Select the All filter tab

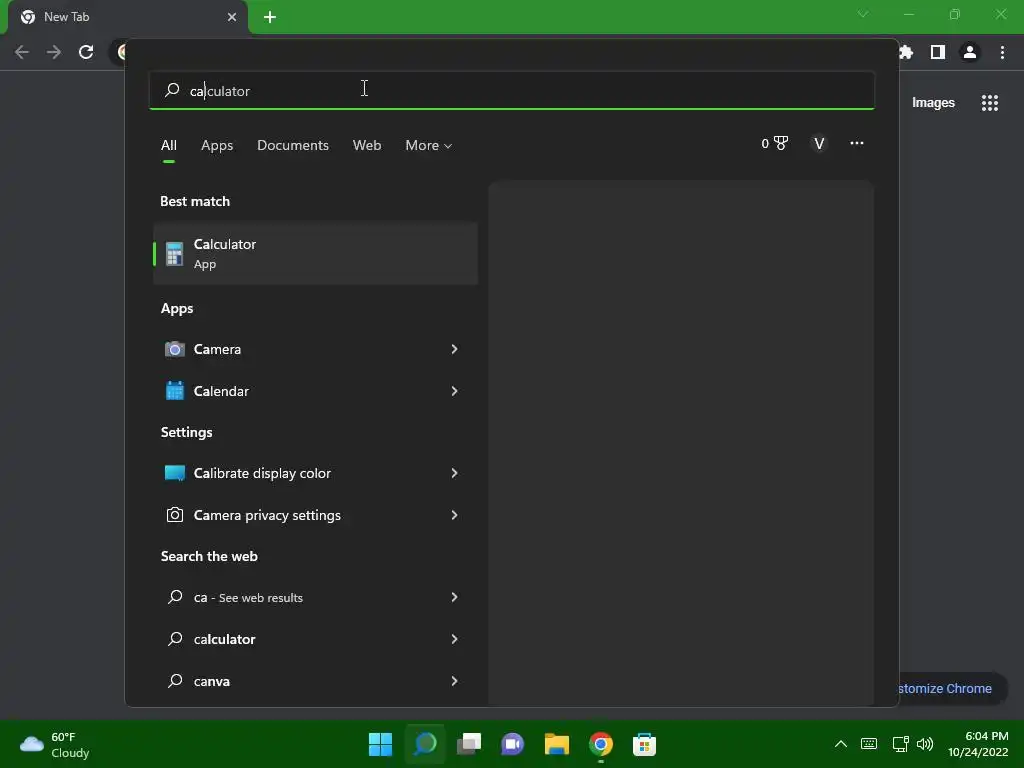point(168,145)
